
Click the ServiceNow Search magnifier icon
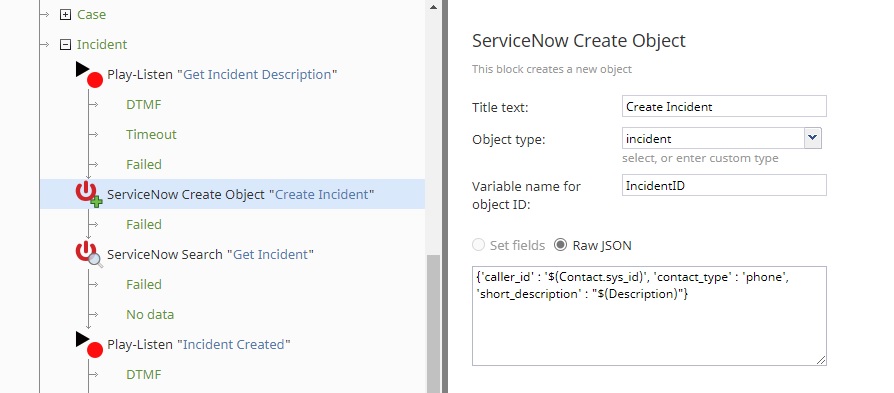pyautogui.click(x=89, y=255)
